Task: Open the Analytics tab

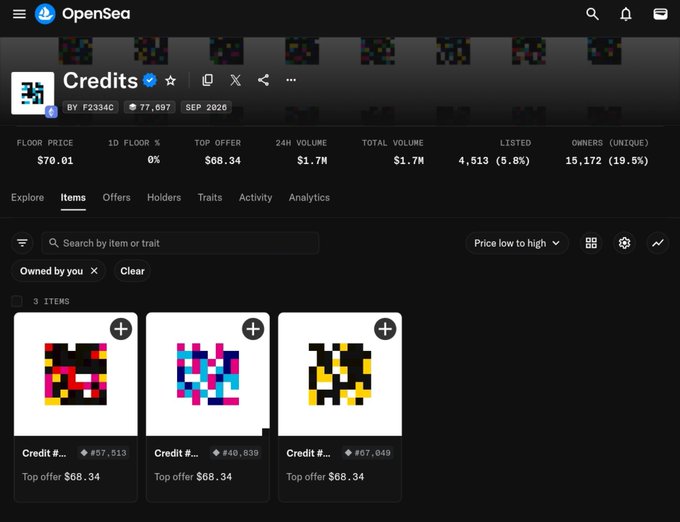Action: 309,198
